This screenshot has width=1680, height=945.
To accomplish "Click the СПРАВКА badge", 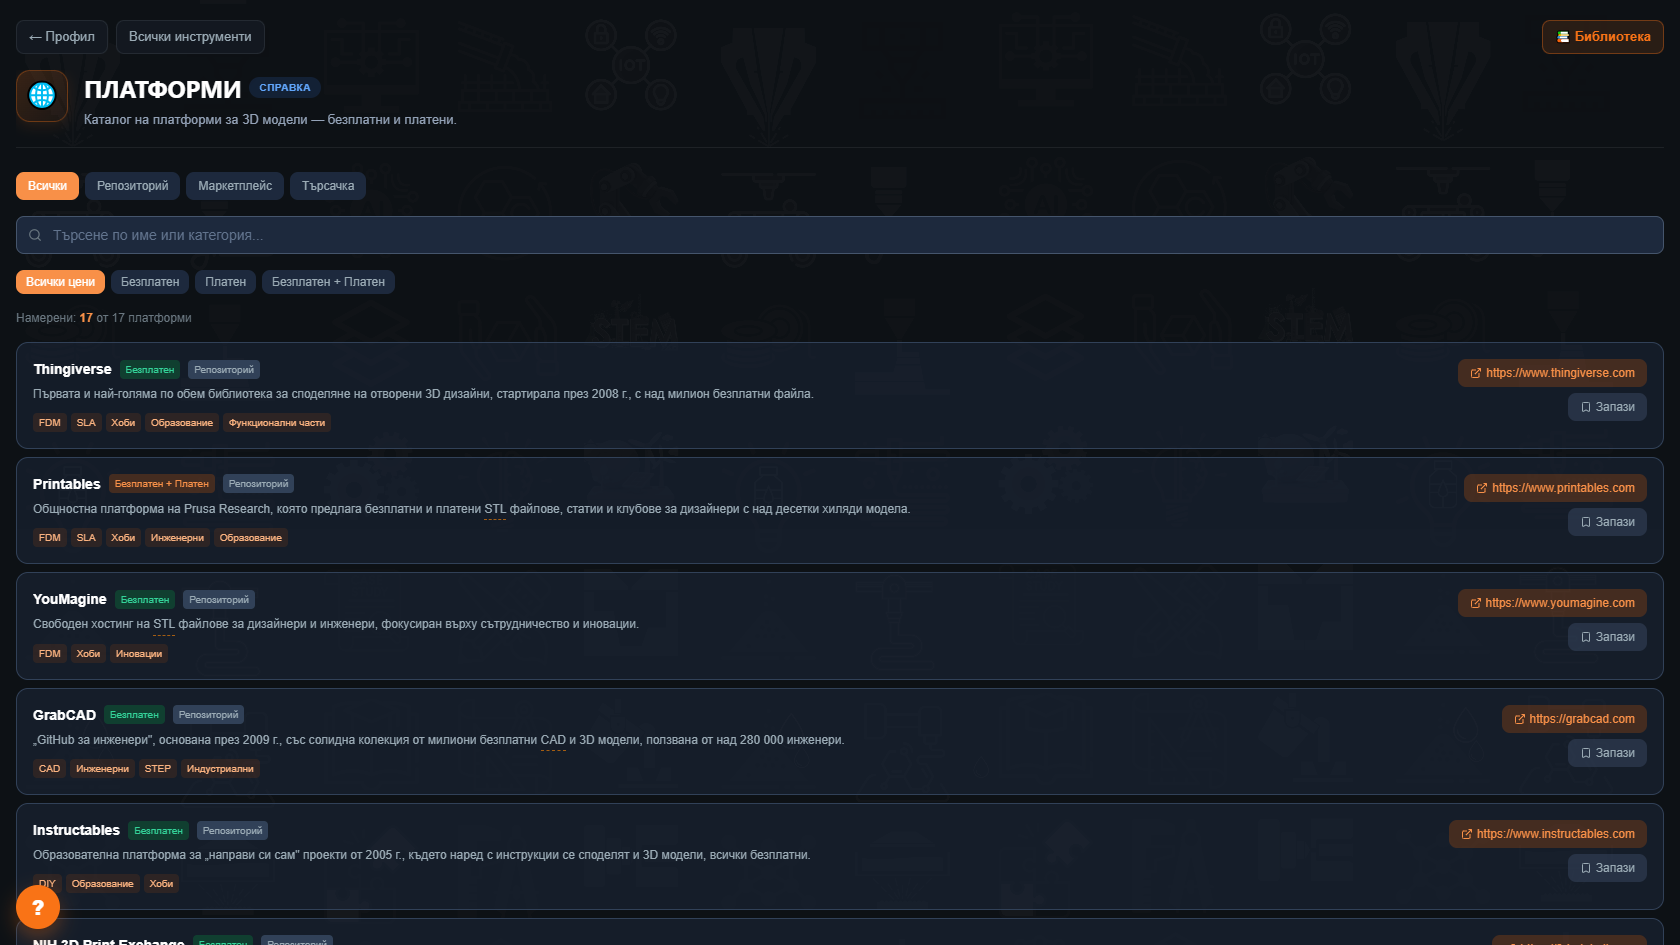I will 285,88.
